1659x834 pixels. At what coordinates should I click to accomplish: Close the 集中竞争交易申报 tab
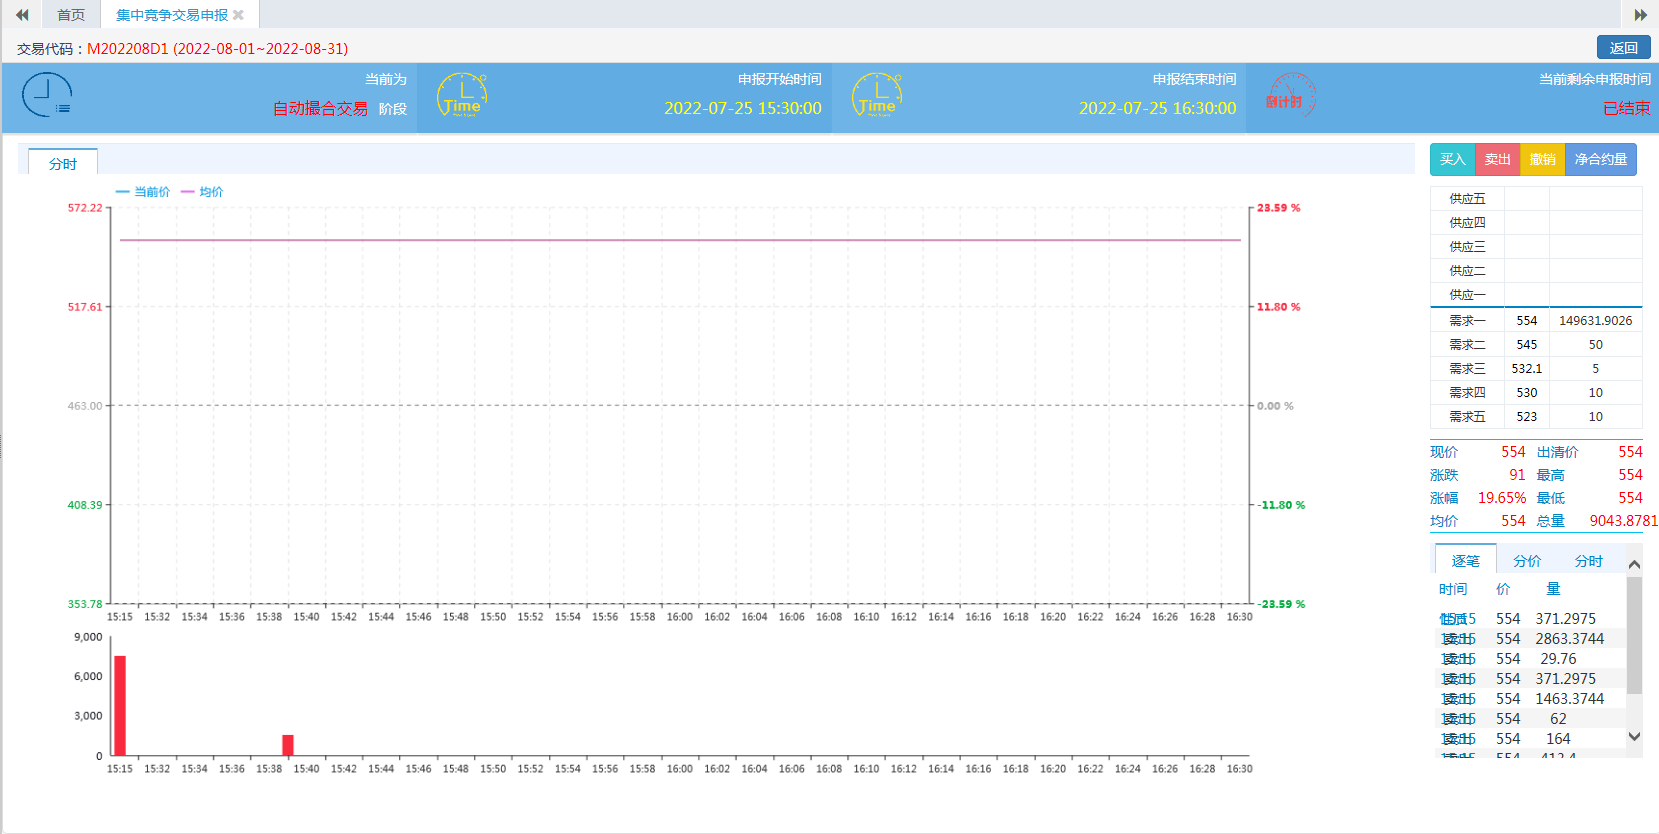[238, 15]
